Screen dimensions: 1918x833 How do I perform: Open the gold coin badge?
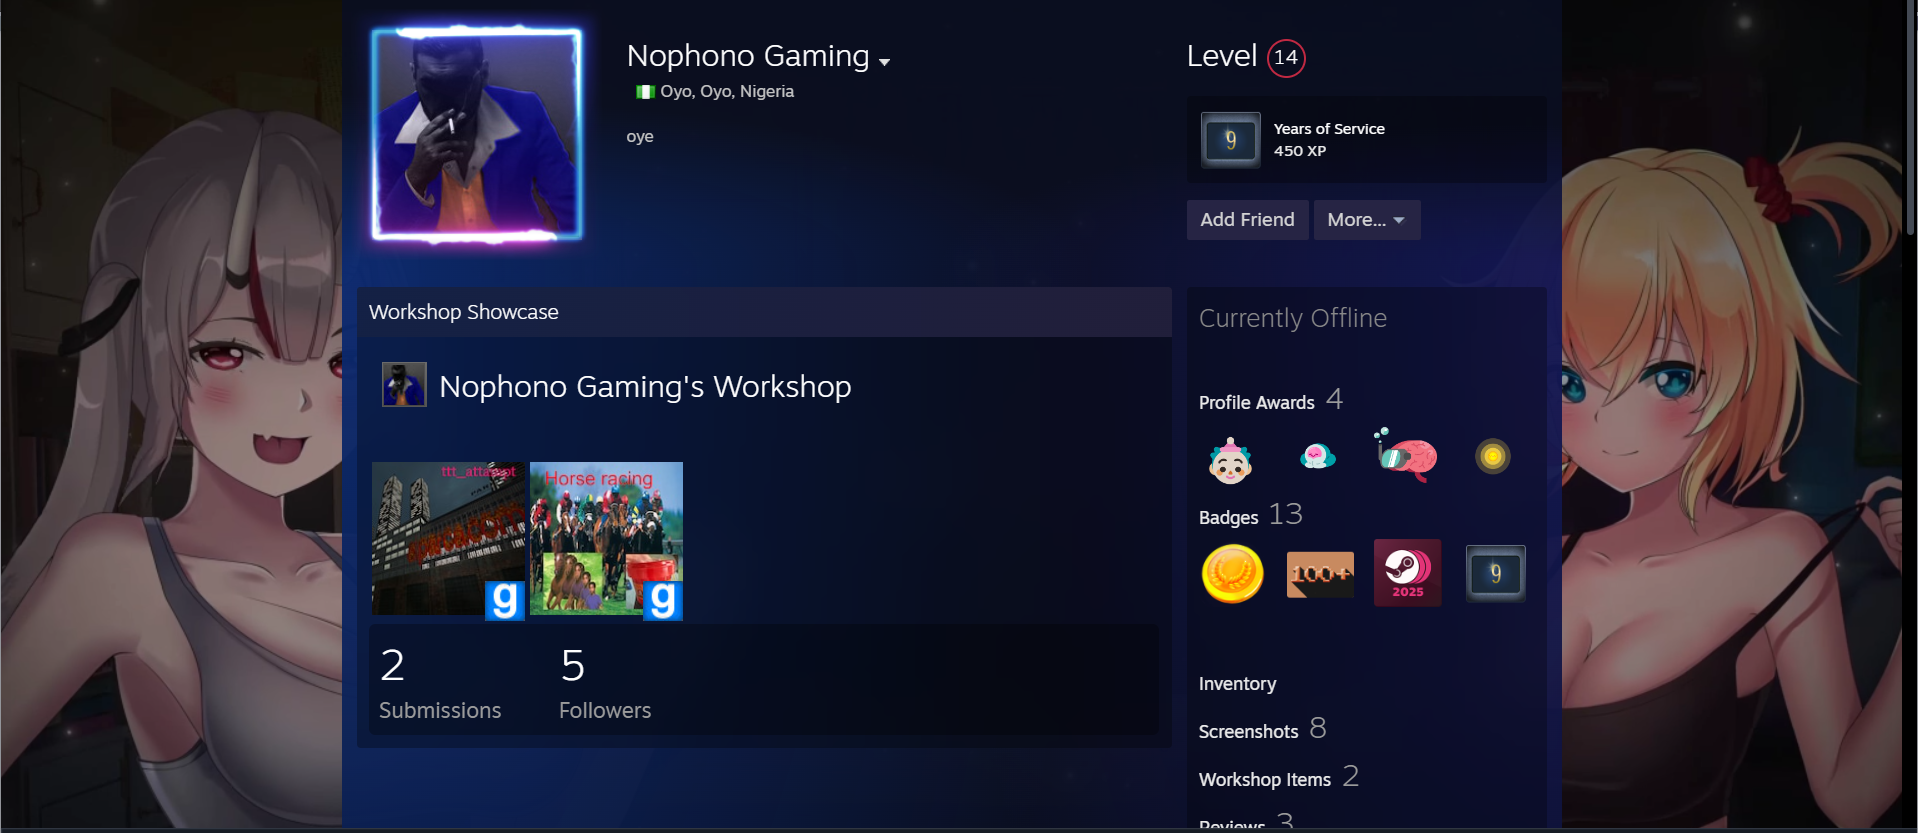point(1232,574)
